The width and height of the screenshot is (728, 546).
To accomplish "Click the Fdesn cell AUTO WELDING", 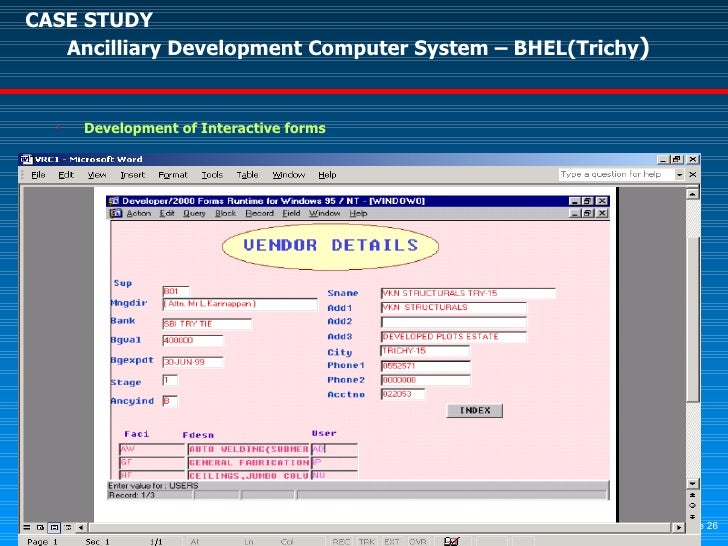I will point(248,449).
